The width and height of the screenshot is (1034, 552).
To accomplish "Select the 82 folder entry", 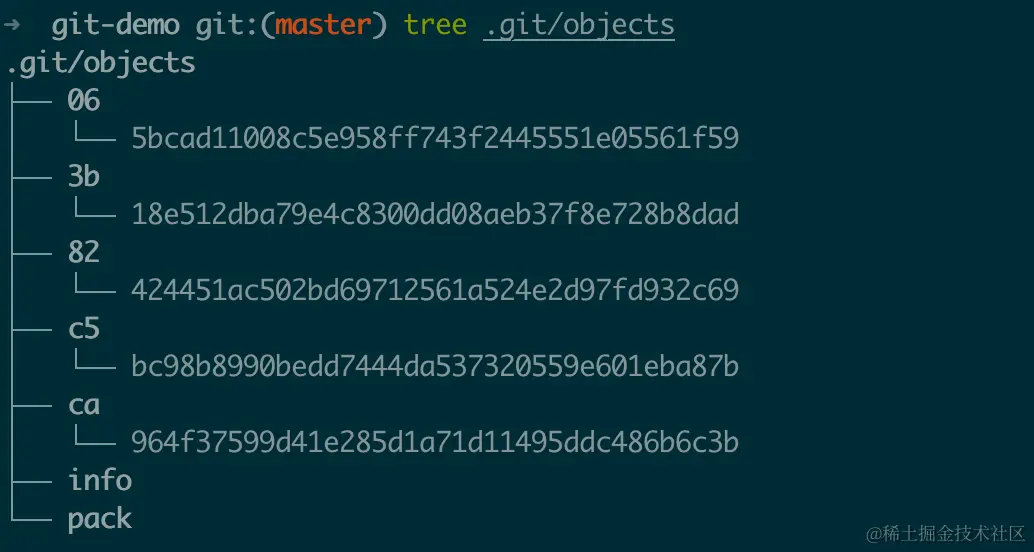I will pos(84,253).
